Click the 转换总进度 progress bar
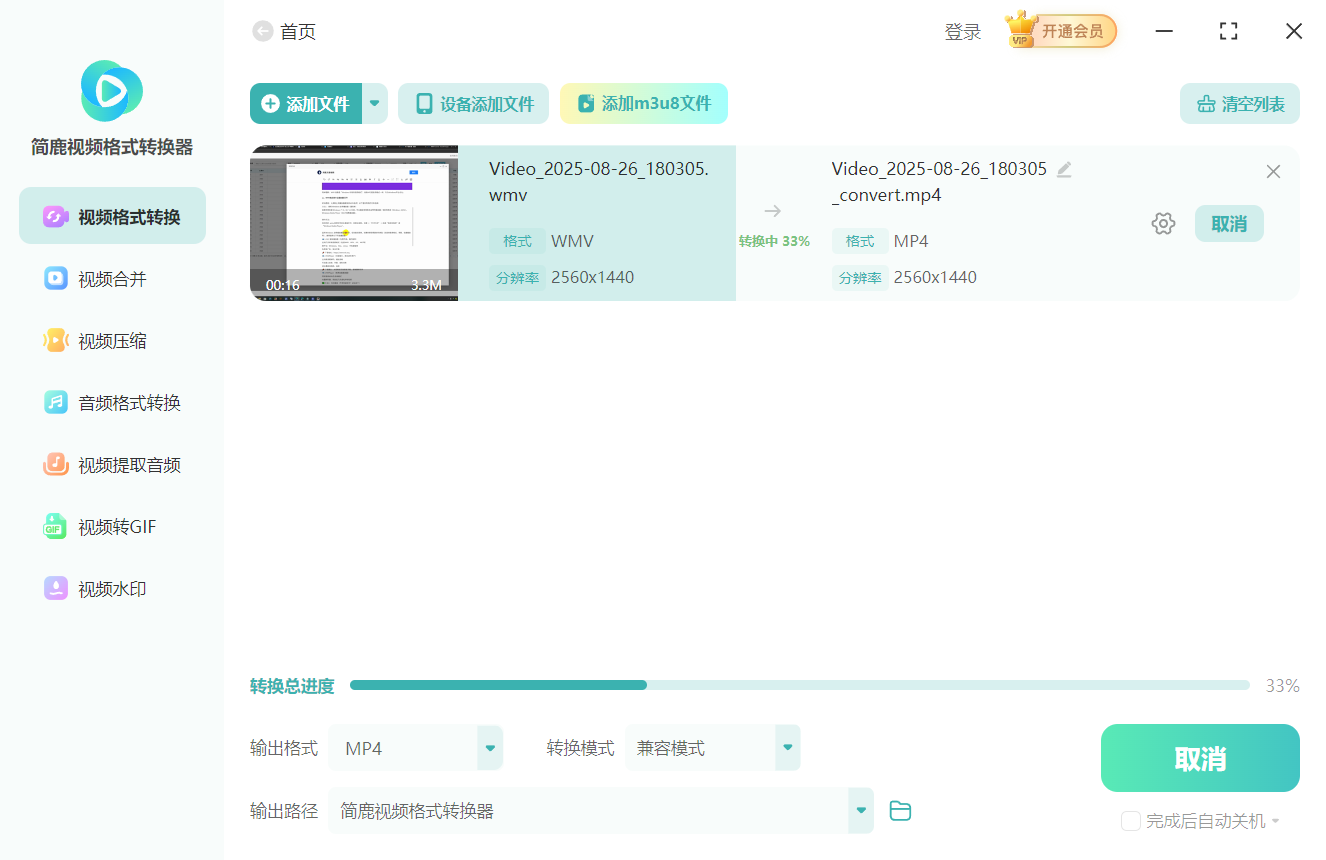 coord(798,686)
